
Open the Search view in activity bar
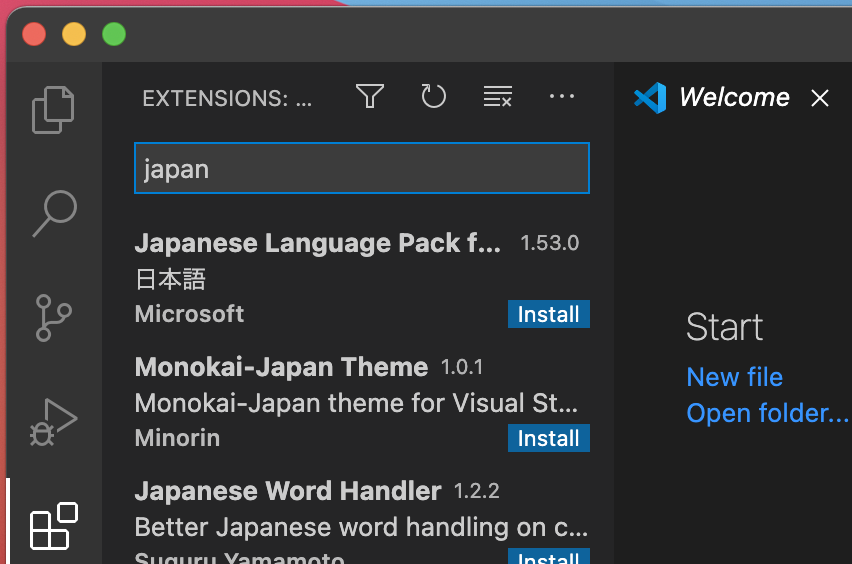coord(54,213)
